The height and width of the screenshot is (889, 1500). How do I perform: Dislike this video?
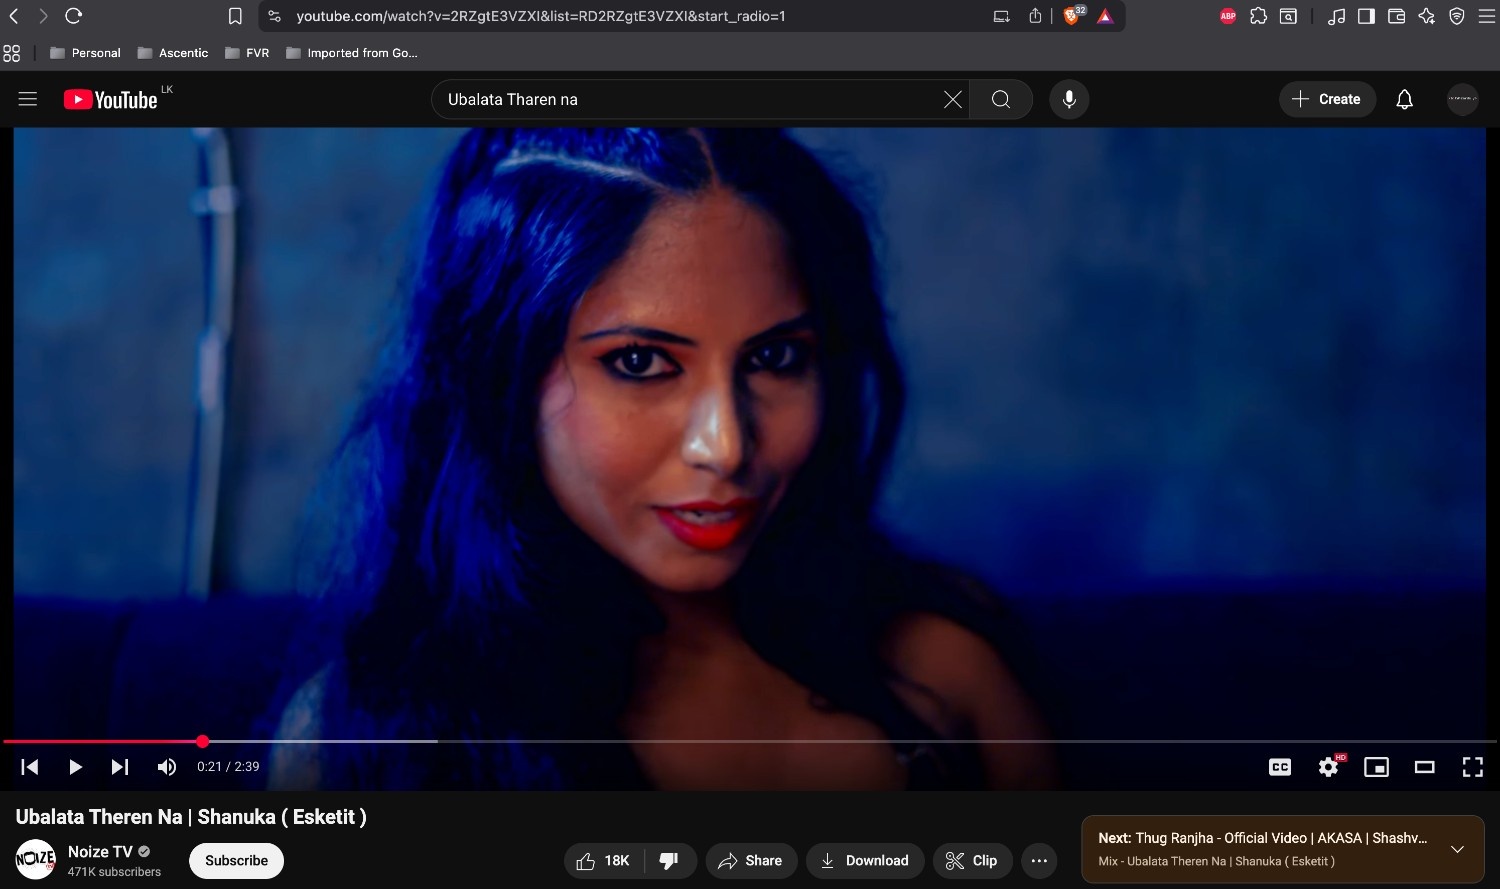[x=670, y=860]
